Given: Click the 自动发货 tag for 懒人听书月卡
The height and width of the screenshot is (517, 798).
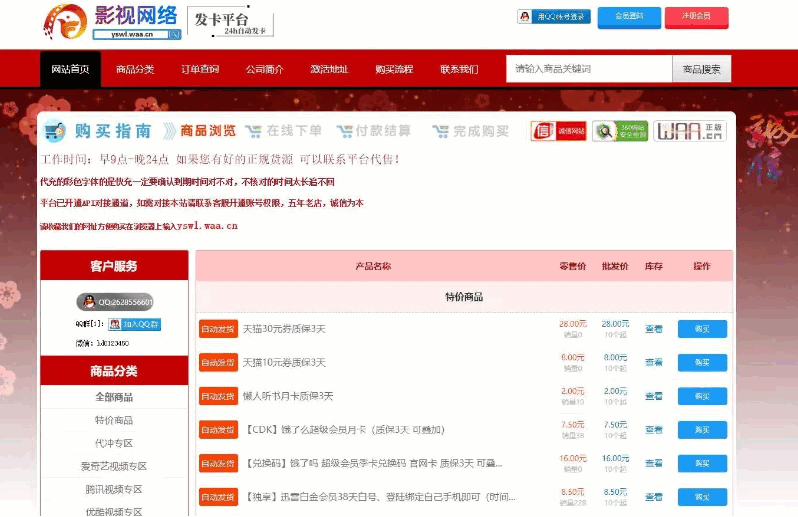Looking at the screenshot, I should click(x=218, y=396).
